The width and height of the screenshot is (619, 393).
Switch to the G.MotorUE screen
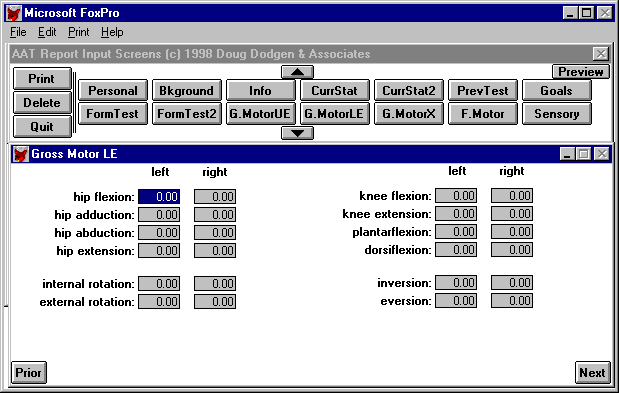pos(261,114)
